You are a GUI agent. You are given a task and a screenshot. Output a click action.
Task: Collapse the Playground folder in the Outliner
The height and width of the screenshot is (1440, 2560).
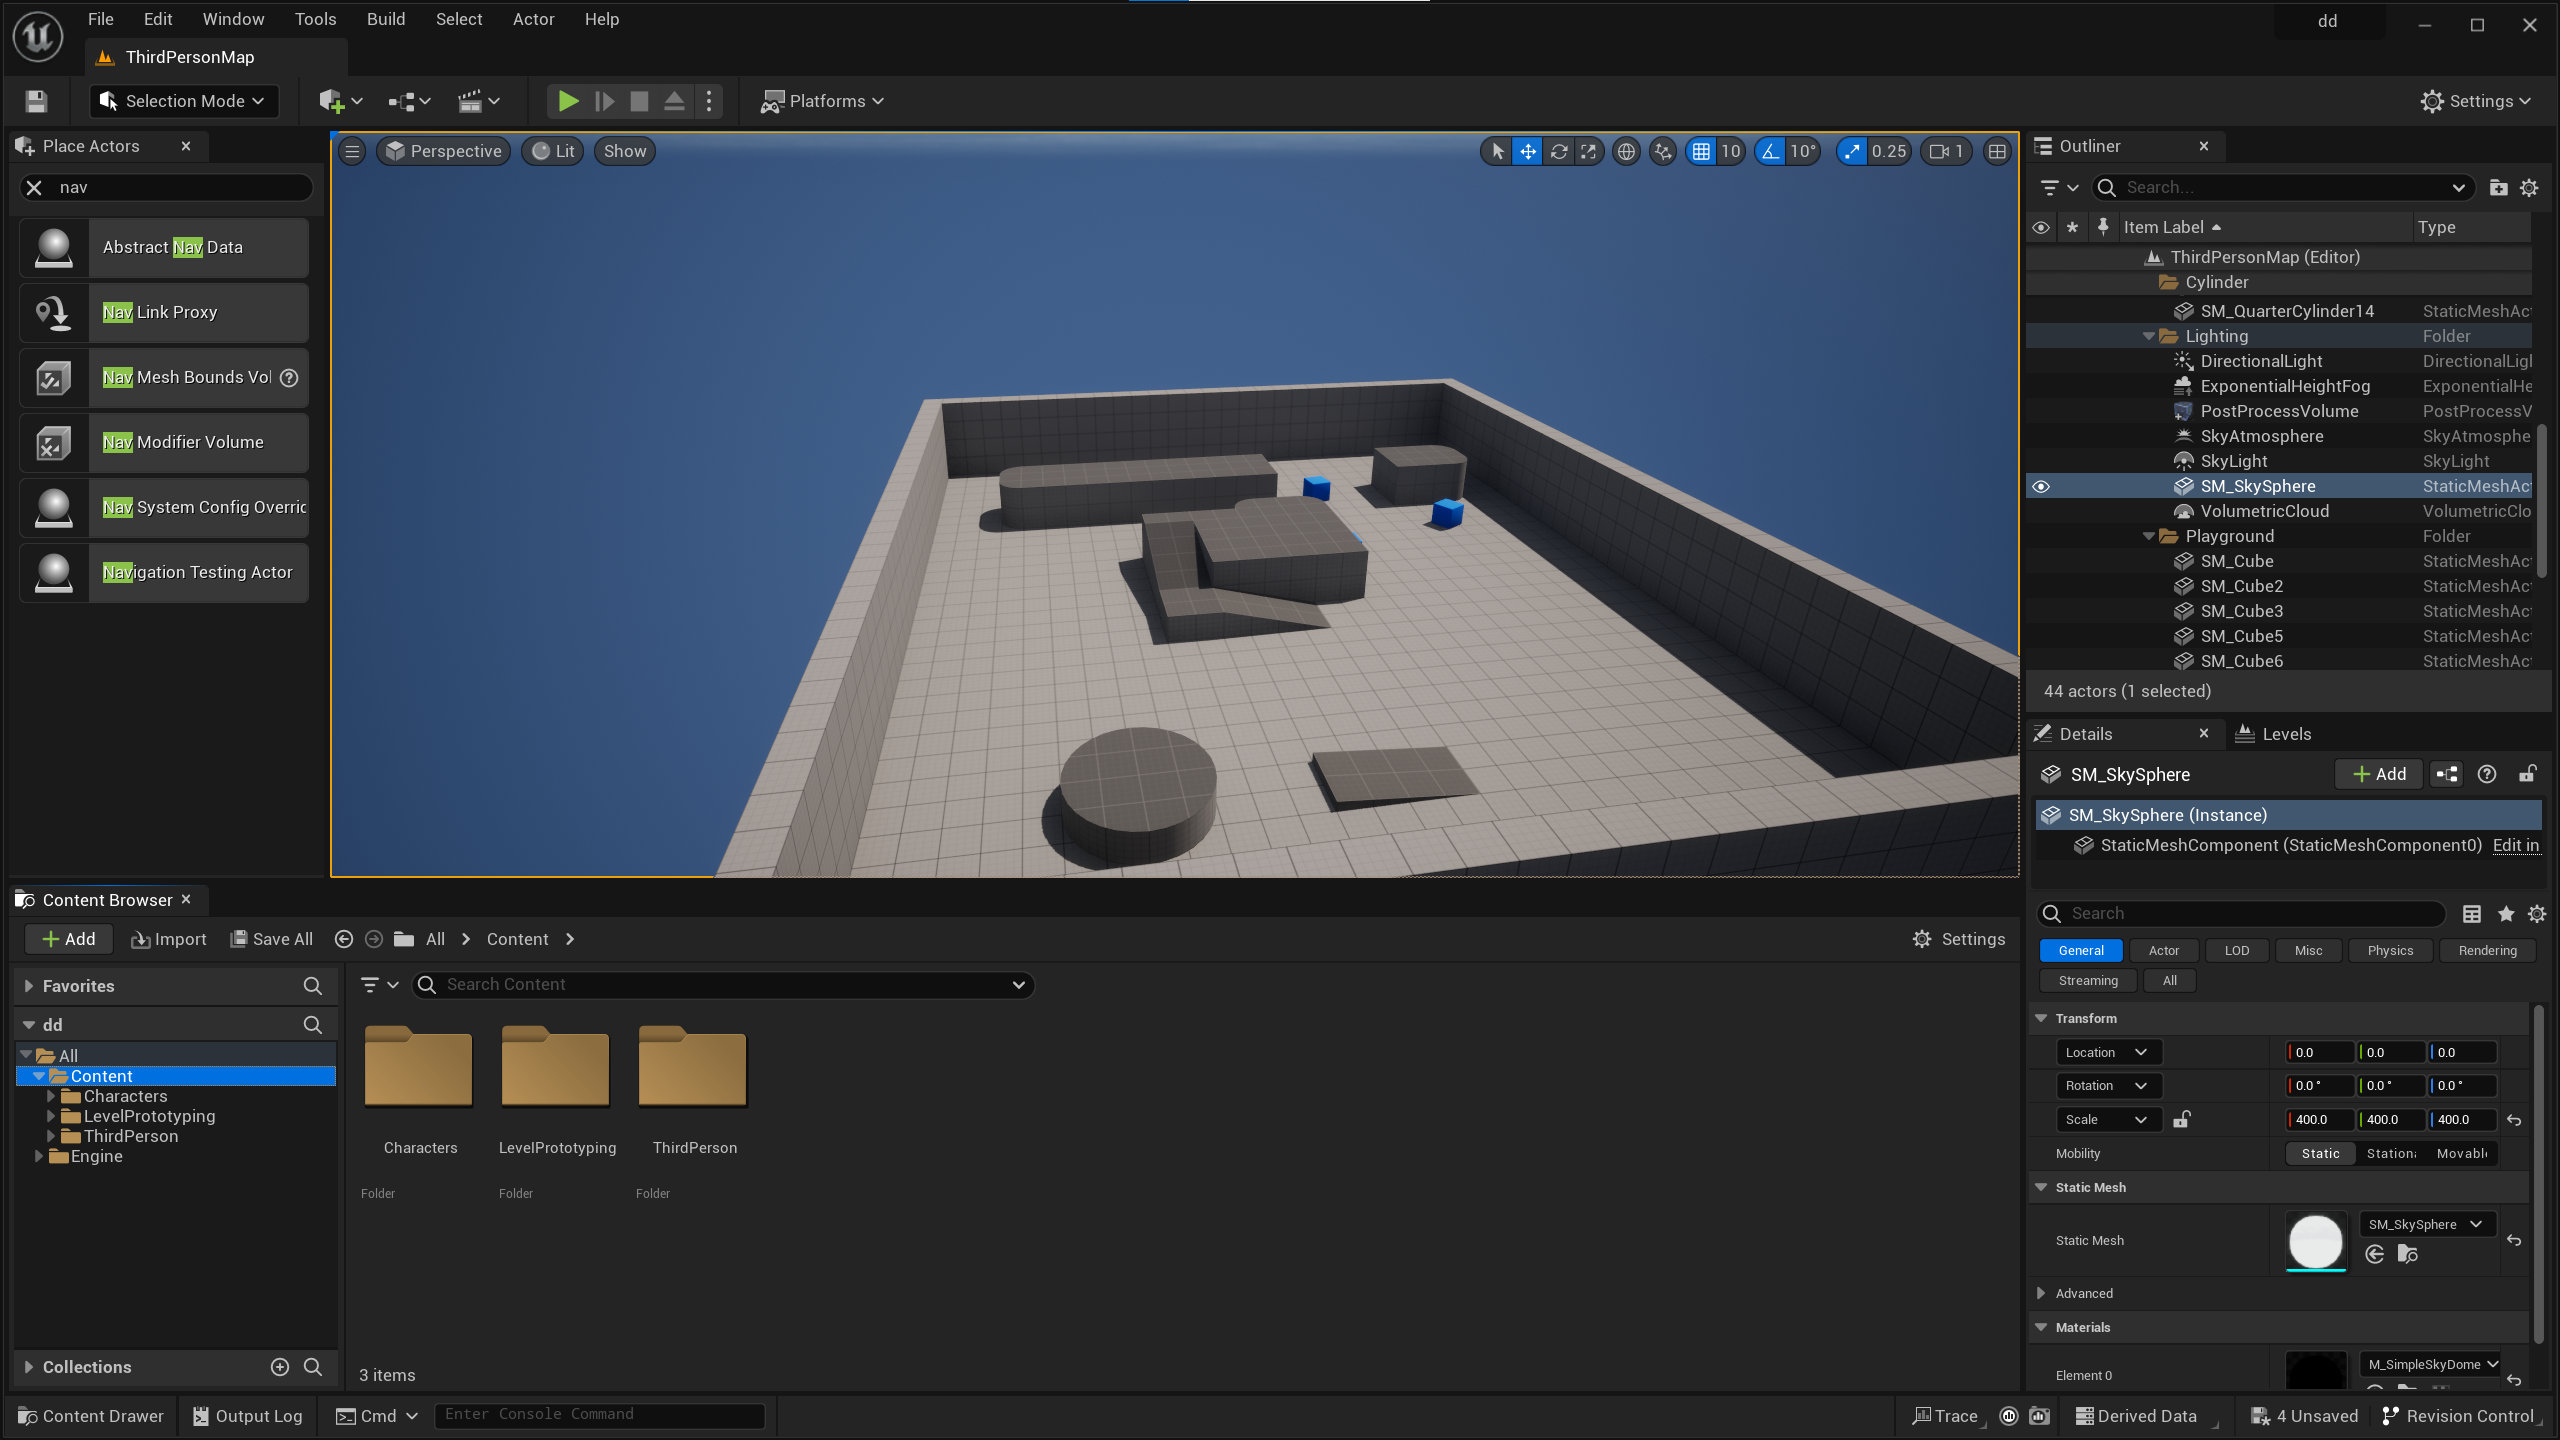click(2148, 536)
